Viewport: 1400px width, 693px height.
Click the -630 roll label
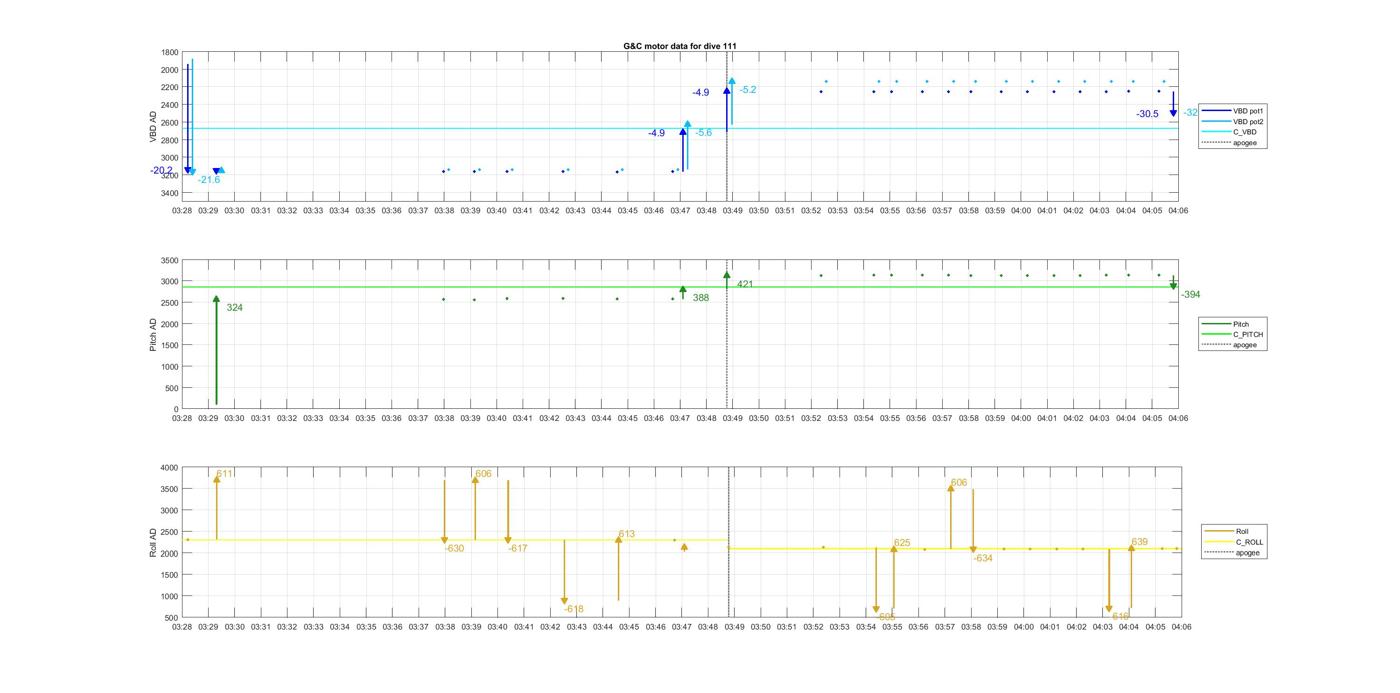click(x=454, y=548)
